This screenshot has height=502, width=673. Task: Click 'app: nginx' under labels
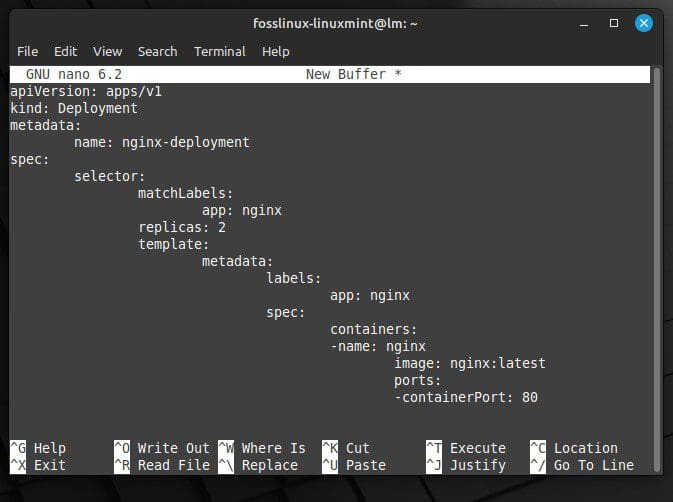click(370, 295)
